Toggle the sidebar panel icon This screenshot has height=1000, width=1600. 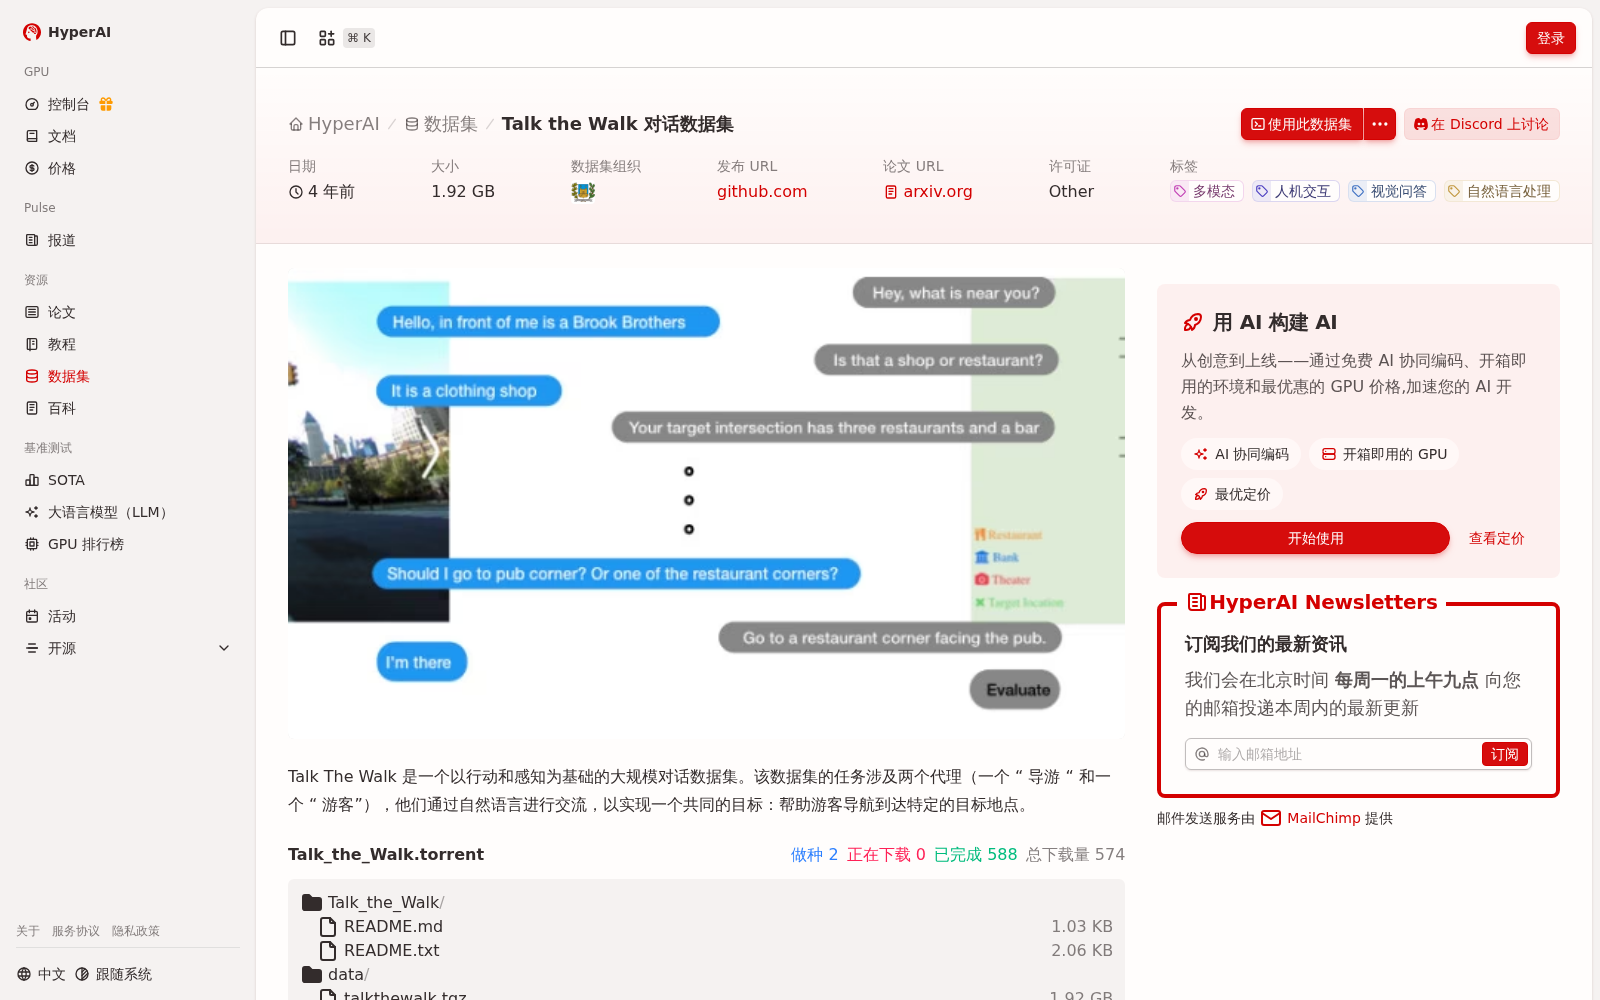coord(288,38)
